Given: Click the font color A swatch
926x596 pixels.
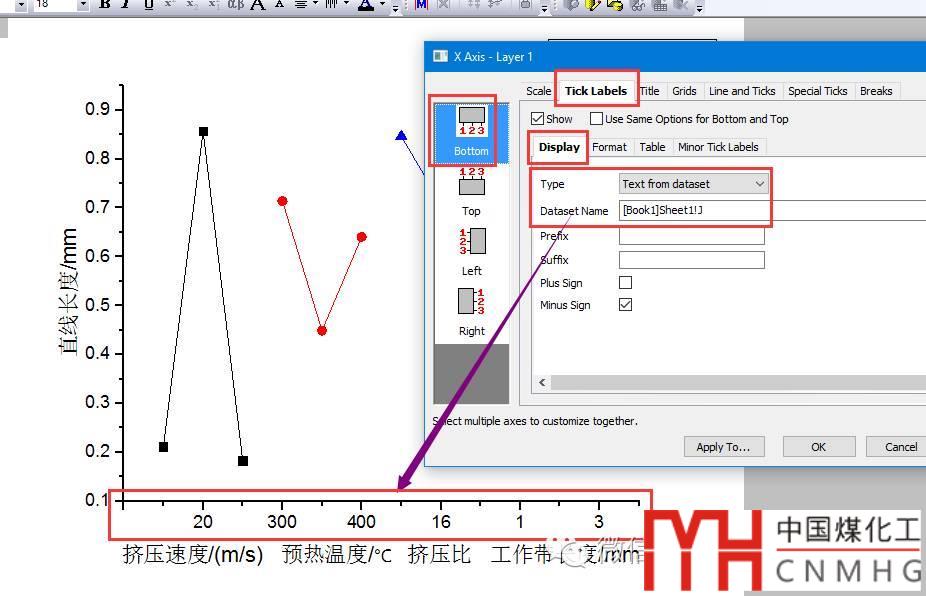Looking at the screenshot, I should pos(365,5).
